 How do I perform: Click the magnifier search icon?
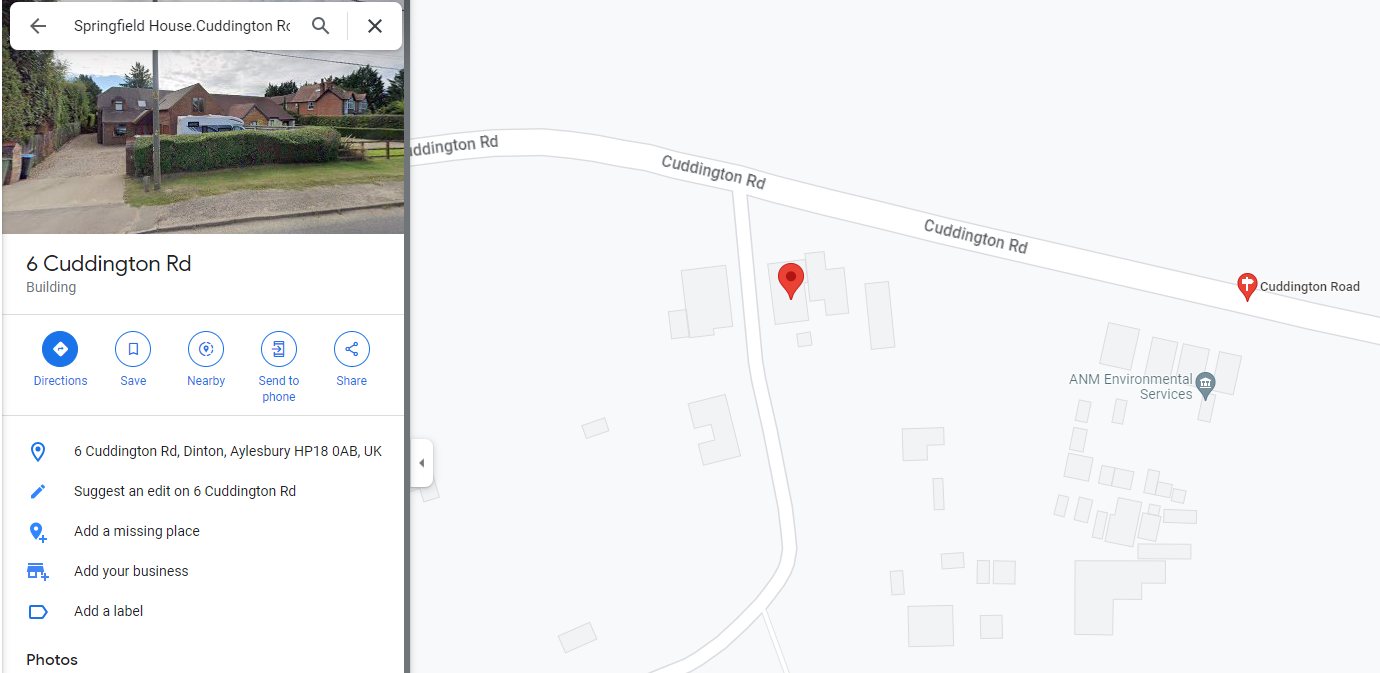coord(320,26)
